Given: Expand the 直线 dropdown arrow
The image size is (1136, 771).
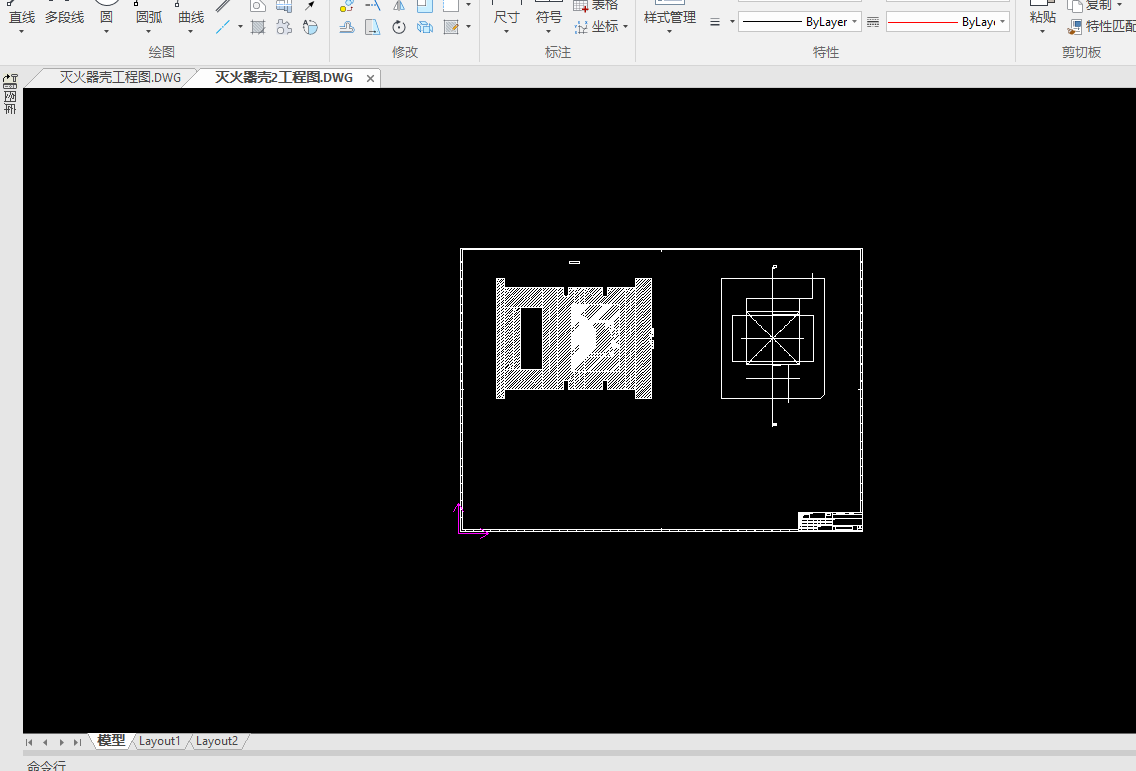Looking at the screenshot, I should pos(21,32).
